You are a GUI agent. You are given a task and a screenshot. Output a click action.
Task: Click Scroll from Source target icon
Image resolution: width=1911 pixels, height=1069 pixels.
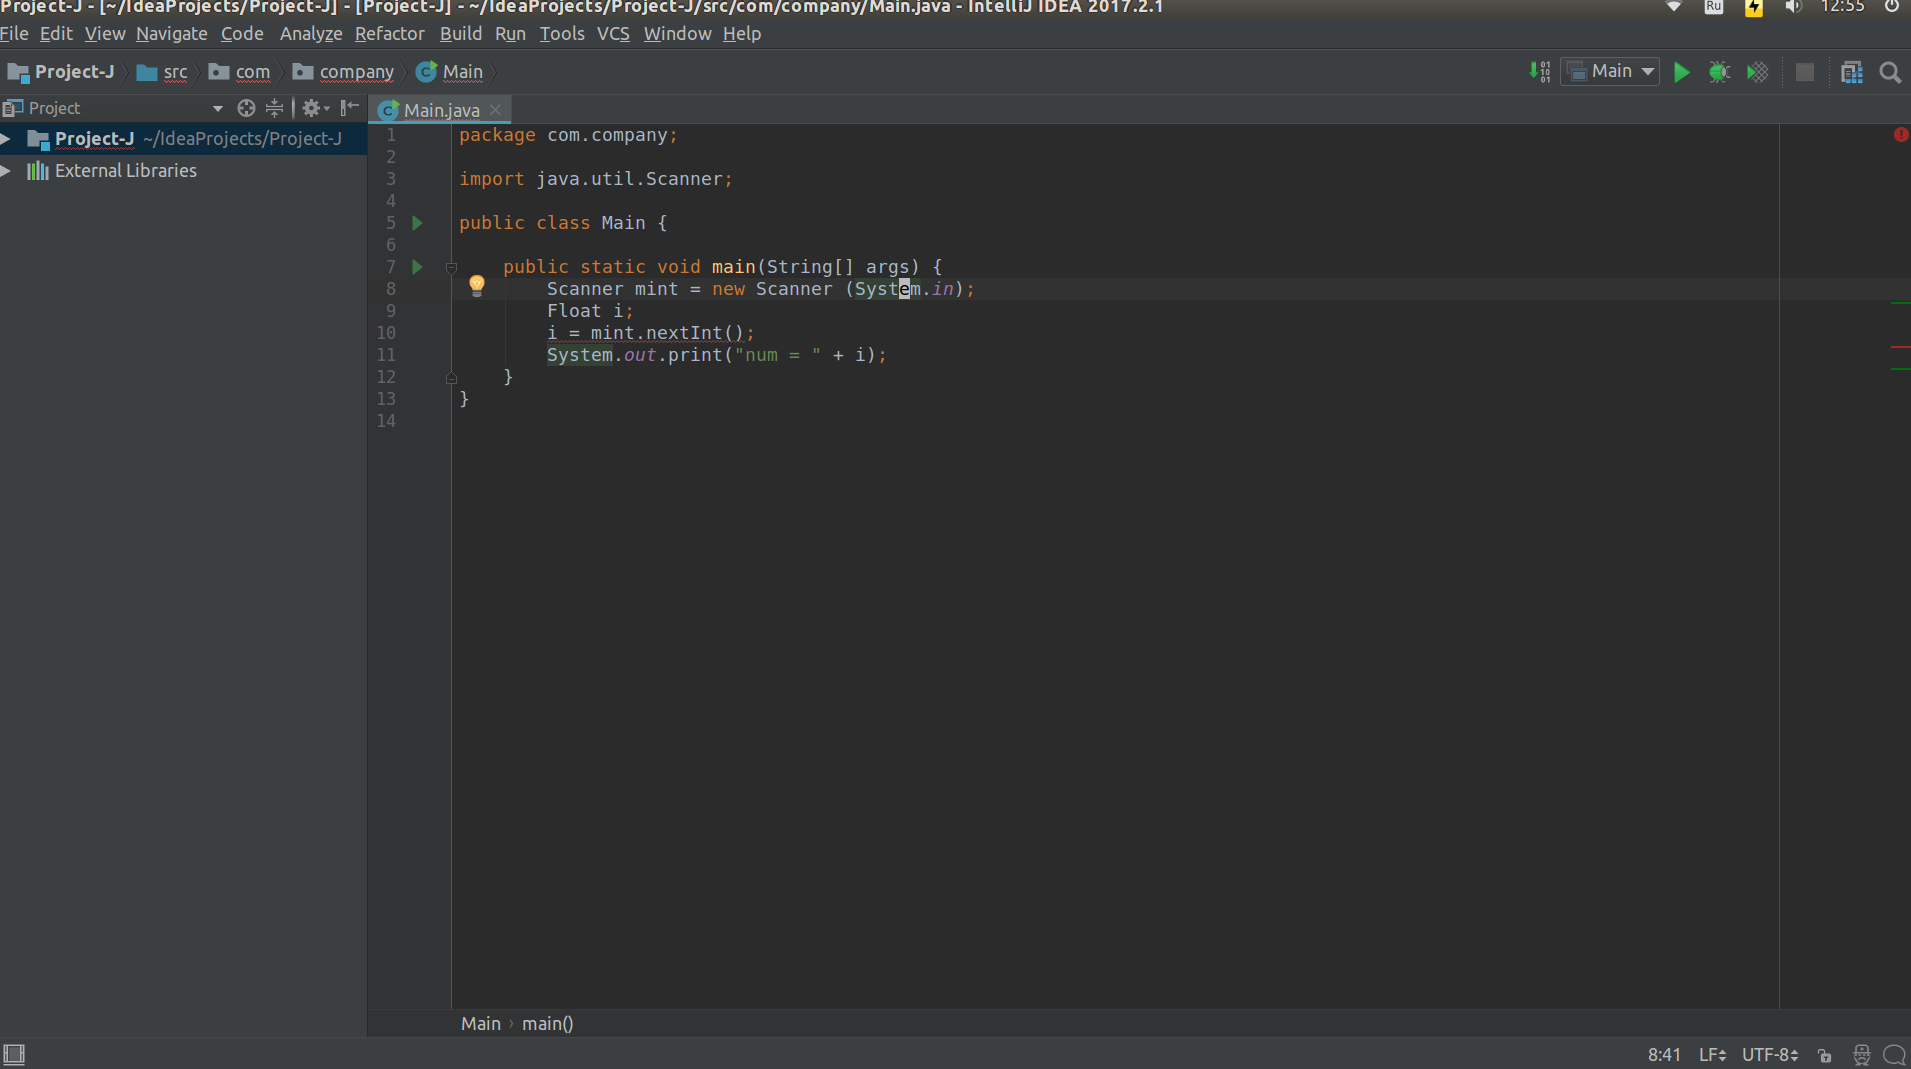click(246, 108)
